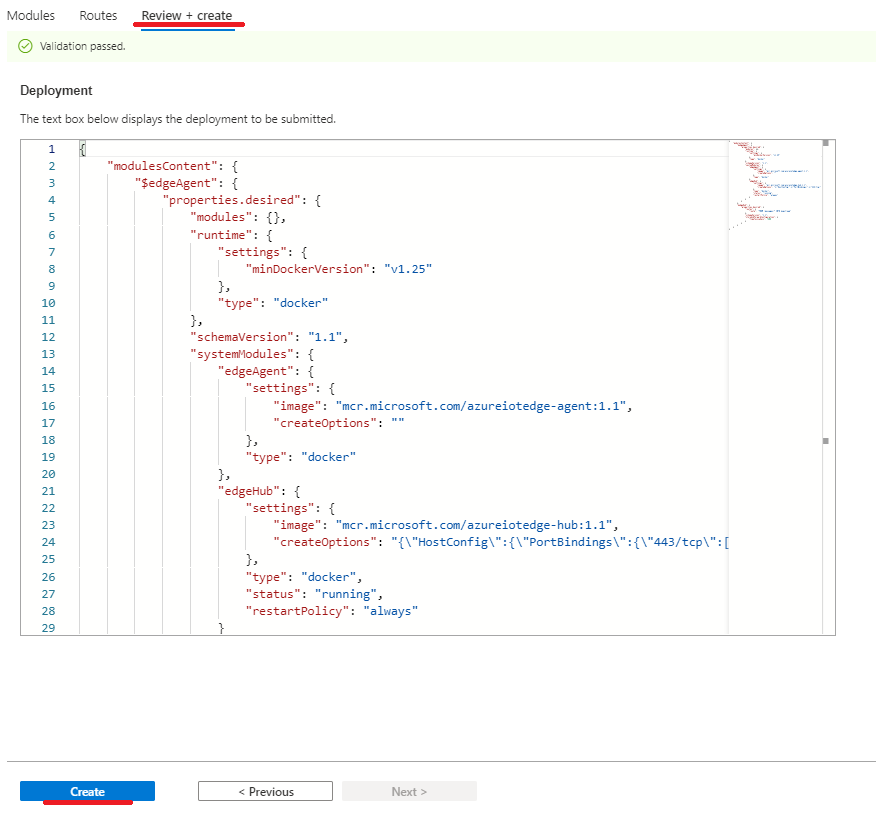Click the "schemaVersion" key
Image resolution: width=876 pixels, height=815 pixels.
tap(242, 337)
